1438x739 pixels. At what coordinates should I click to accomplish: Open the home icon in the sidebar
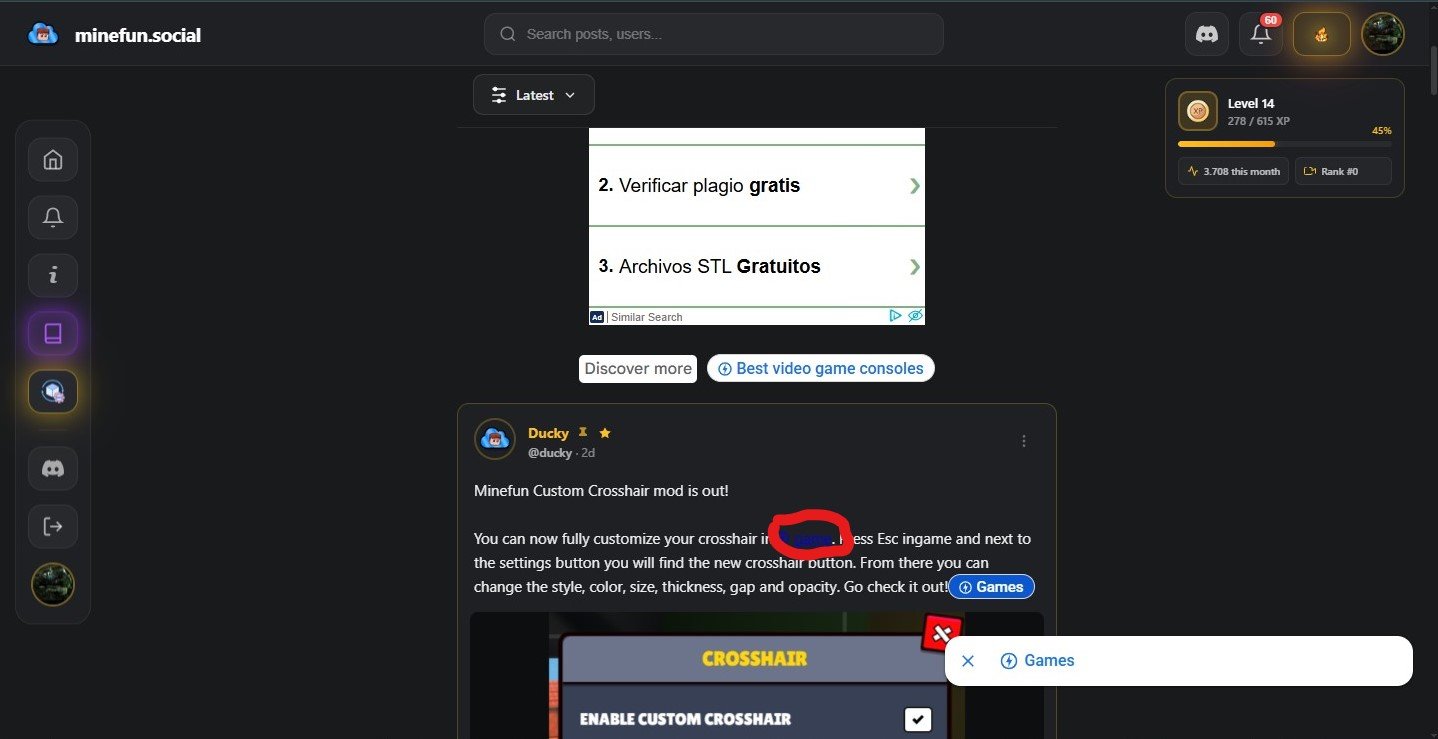[x=53, y=160]
